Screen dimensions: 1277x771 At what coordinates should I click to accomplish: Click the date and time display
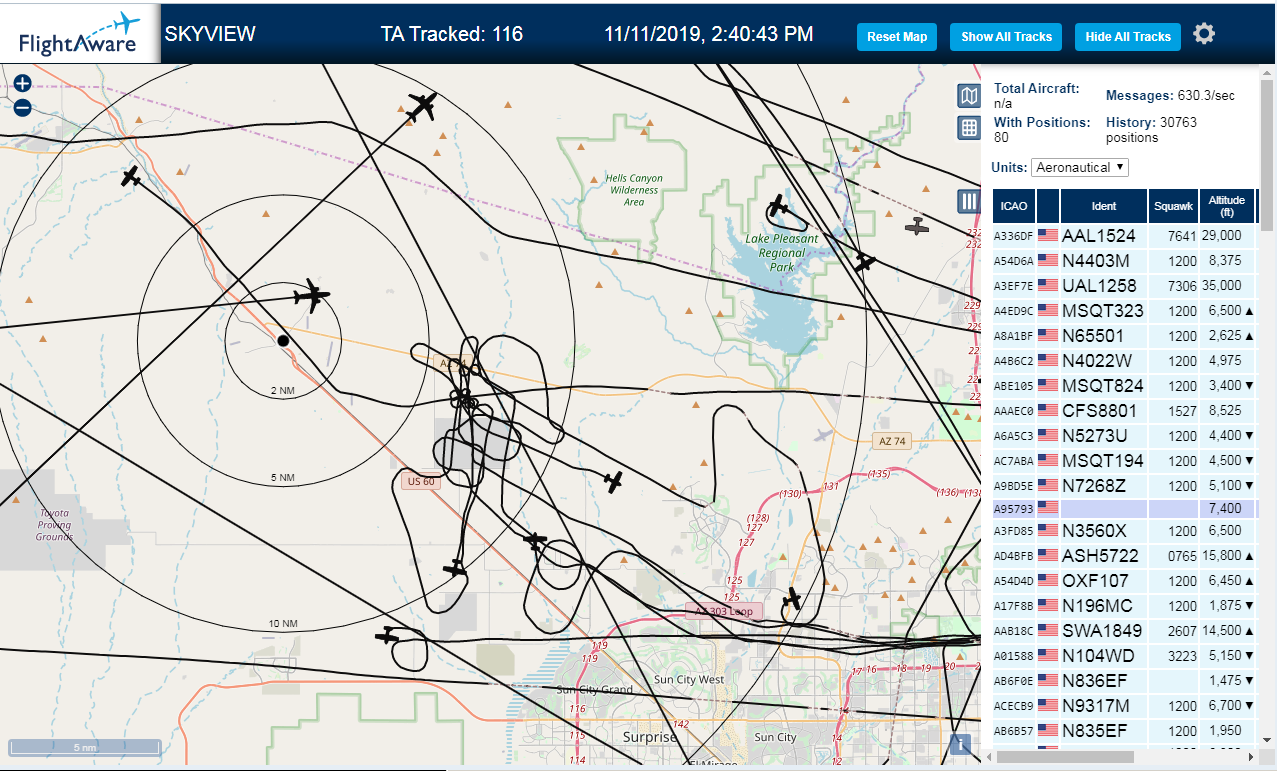(x=708, y=34)
